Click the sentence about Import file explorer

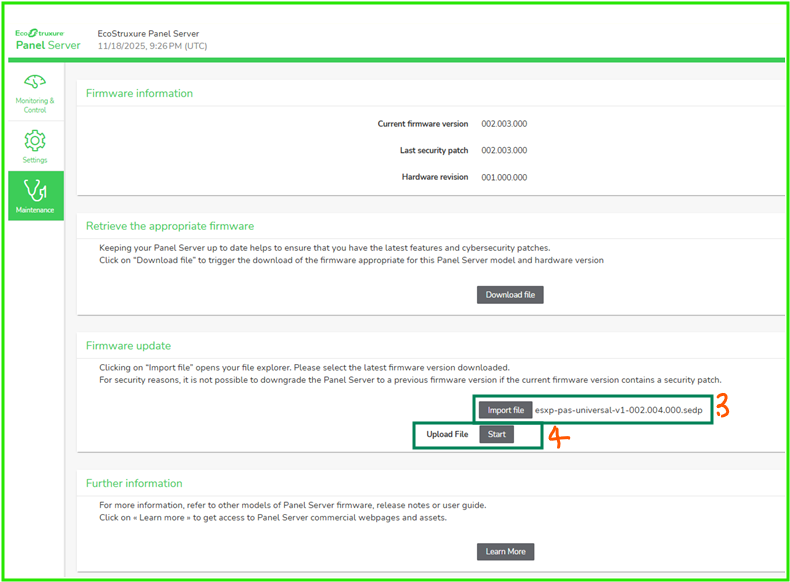(x=304, y=368)
